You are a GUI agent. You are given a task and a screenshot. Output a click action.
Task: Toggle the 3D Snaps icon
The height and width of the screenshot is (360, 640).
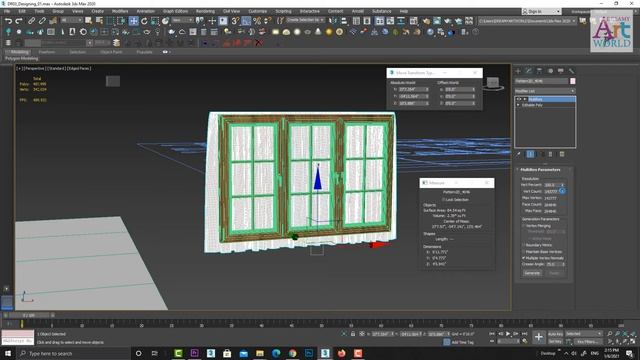click(235, 21)
